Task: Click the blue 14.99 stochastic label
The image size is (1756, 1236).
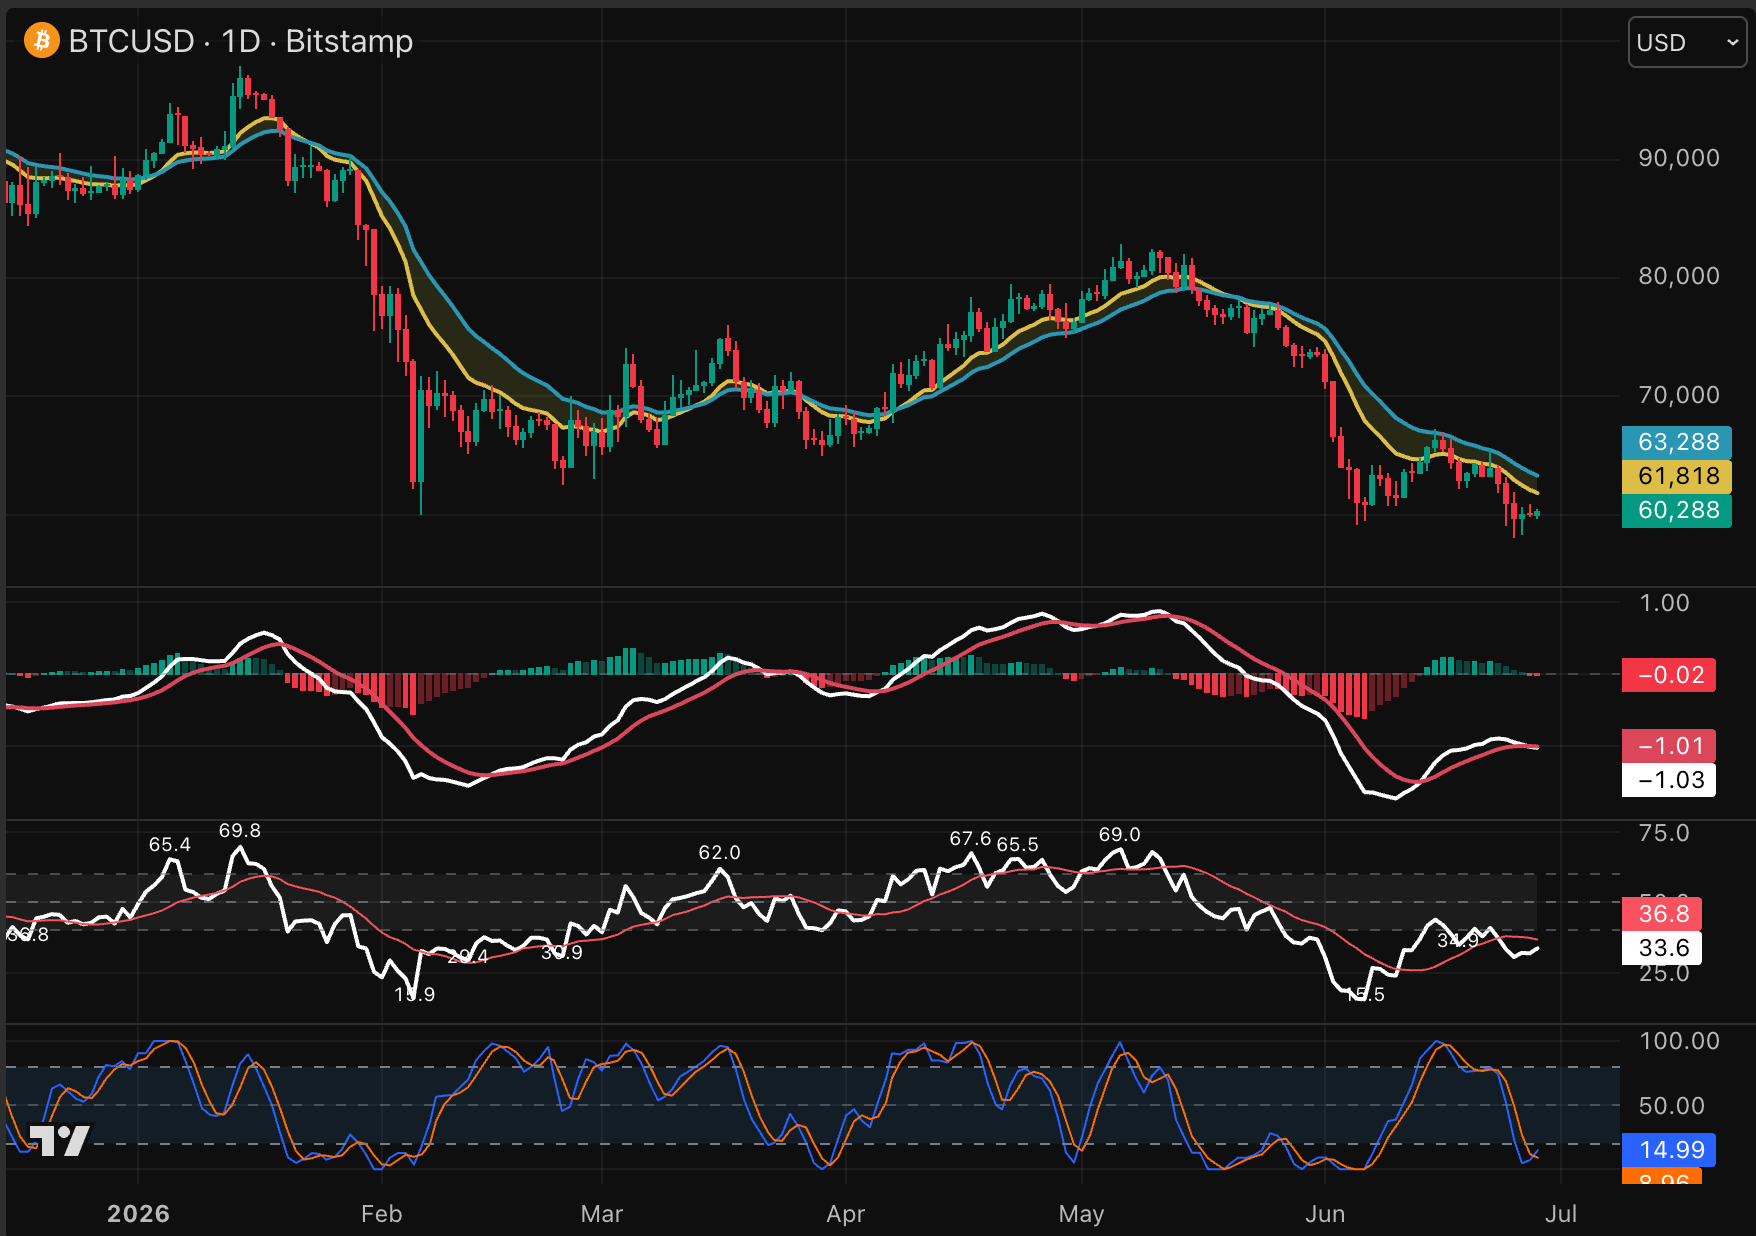Action: coord(1669,1150)
